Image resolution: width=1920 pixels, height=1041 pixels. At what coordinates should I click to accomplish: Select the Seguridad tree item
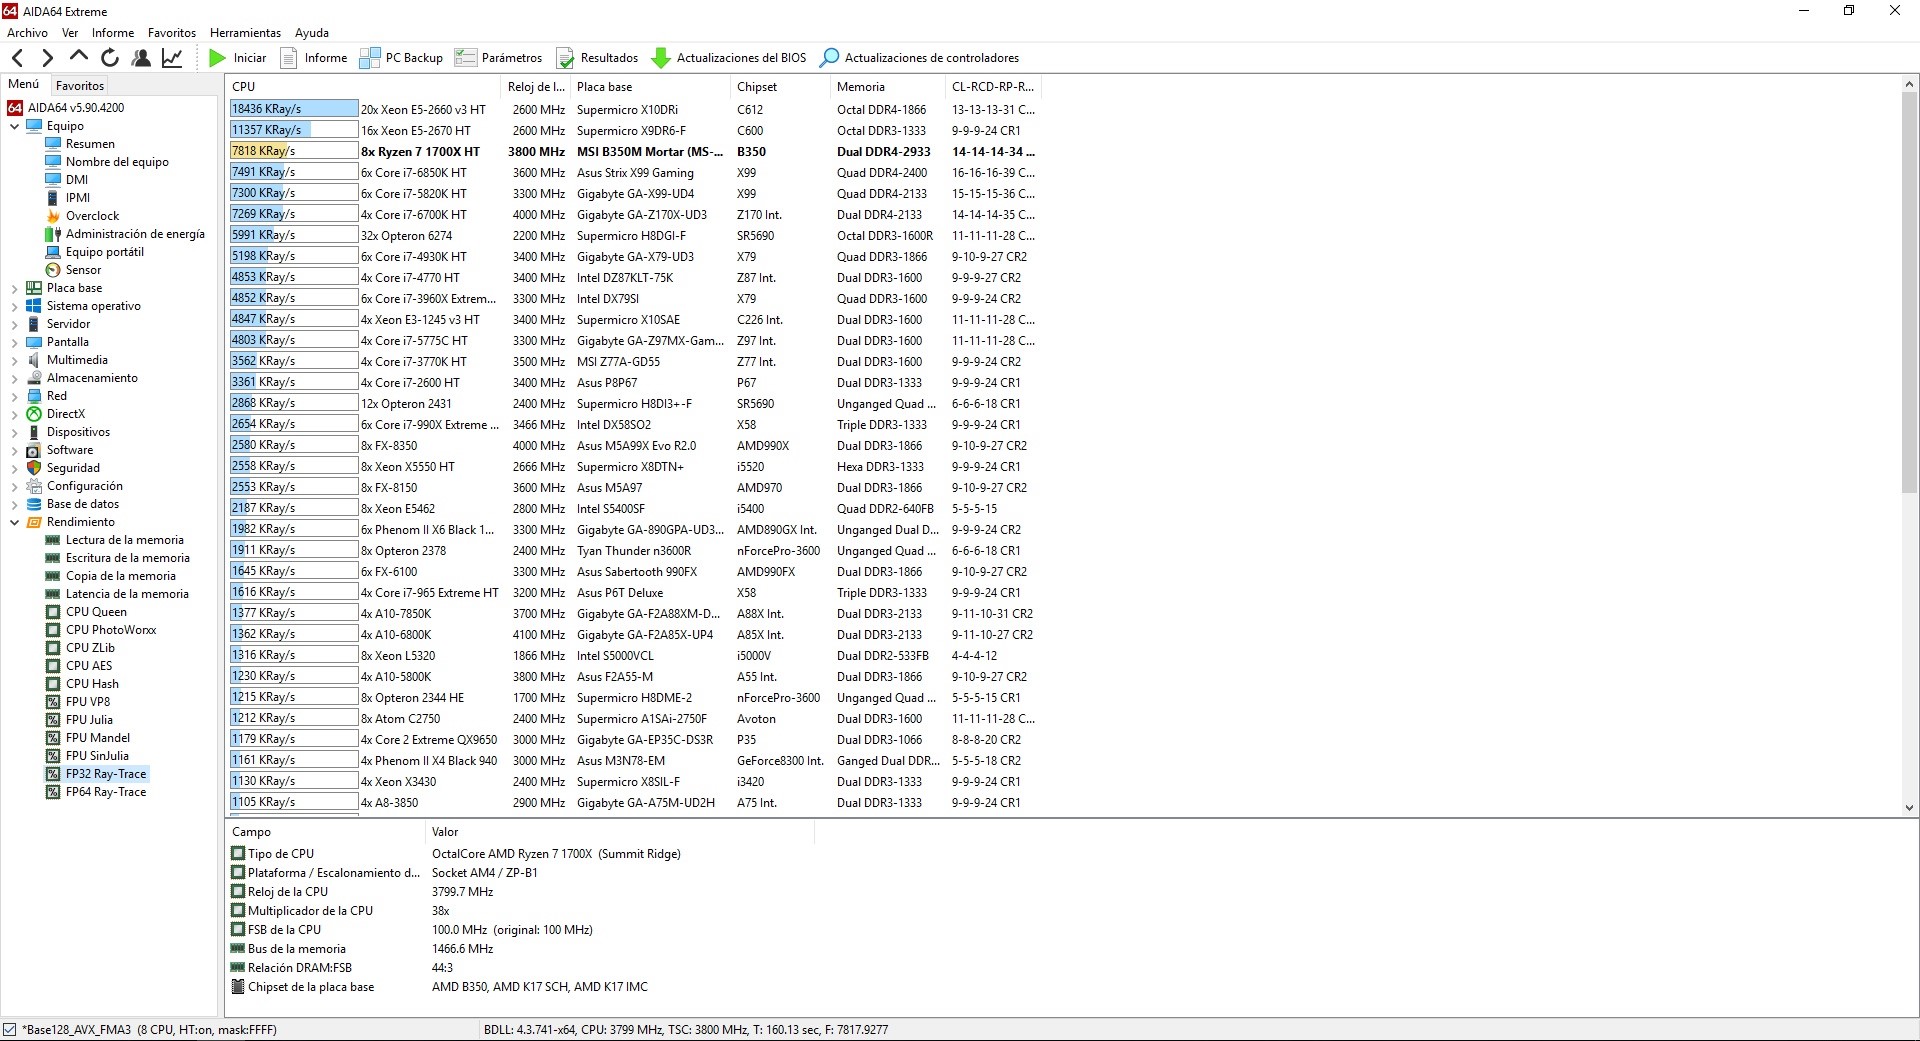73,468
